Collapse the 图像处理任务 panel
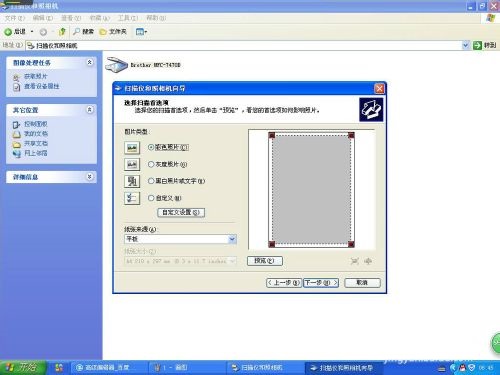This screenshot has width=500, height=375. [x=89, y=62]
